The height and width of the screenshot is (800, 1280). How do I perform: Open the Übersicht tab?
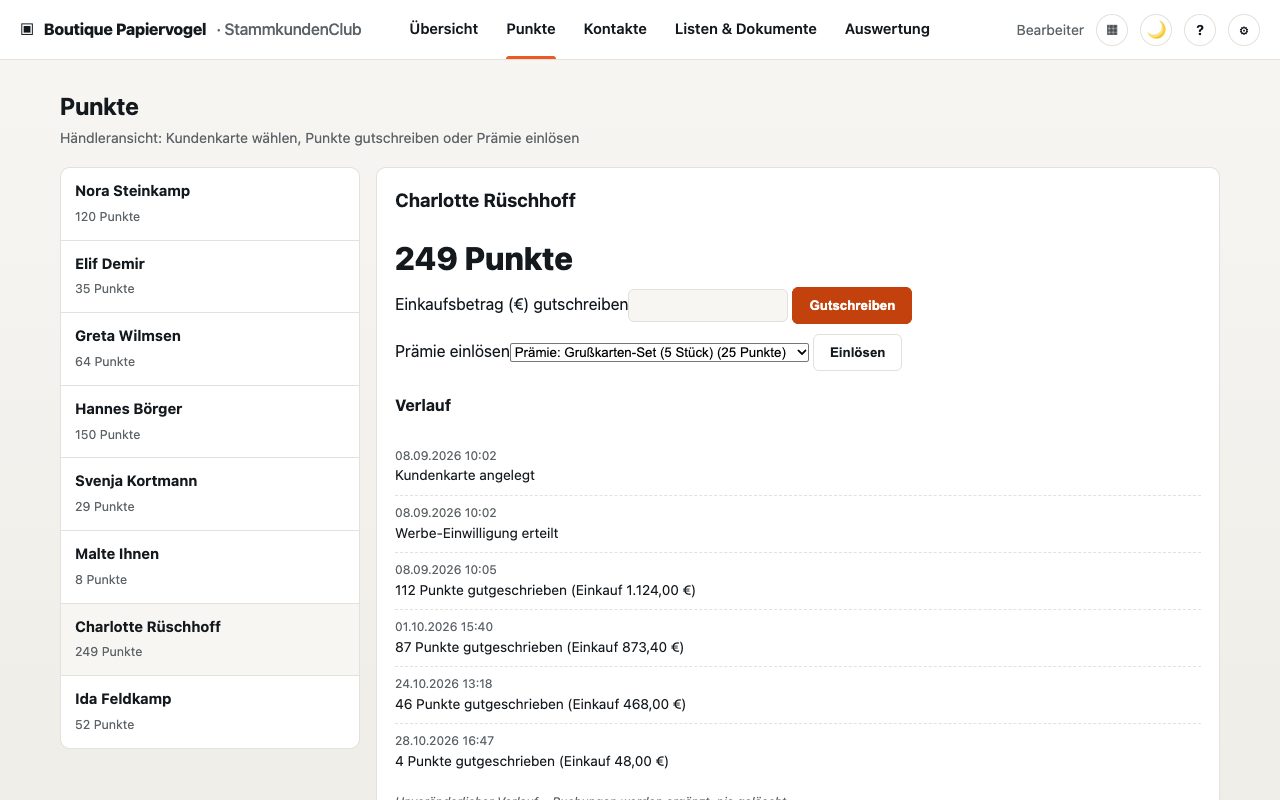(444, 29)
